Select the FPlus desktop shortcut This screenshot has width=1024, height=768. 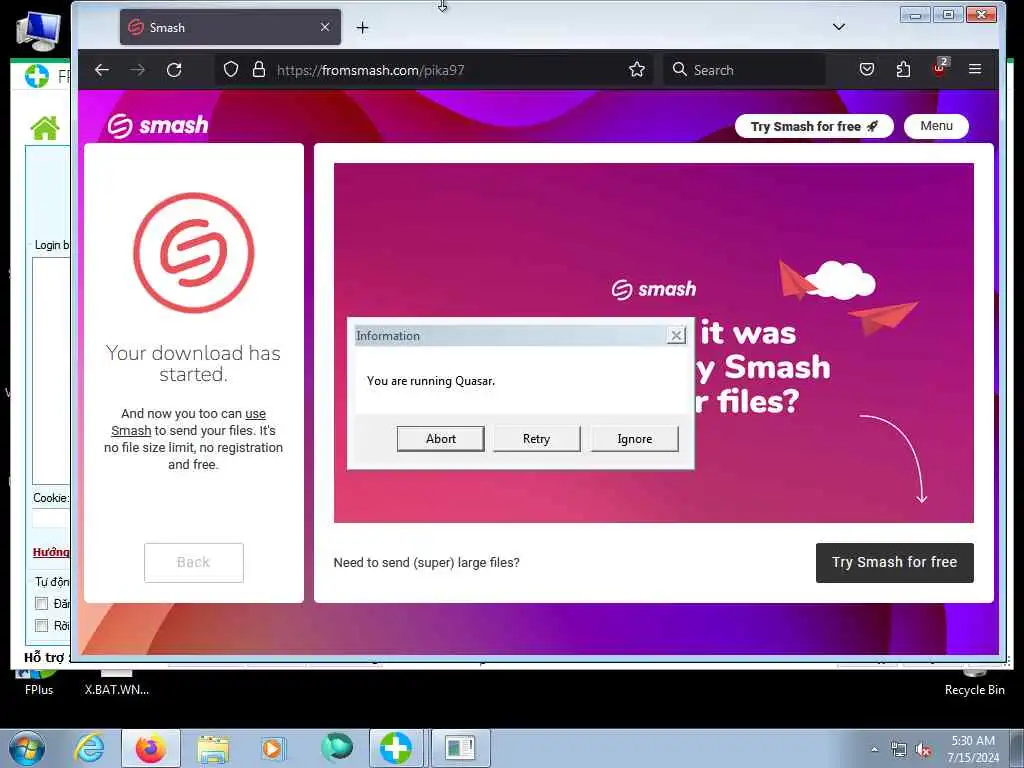(x=39, y=683)
